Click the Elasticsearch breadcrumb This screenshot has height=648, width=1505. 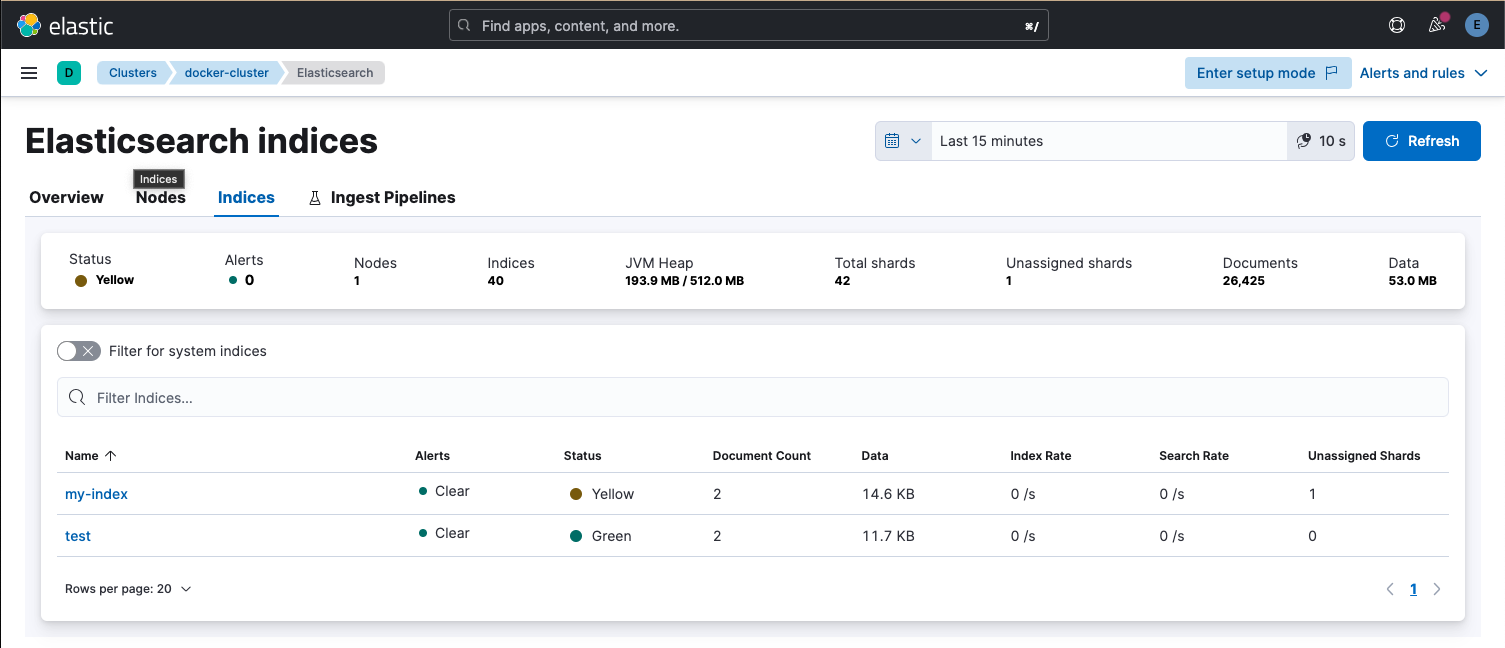pyautogui.click(x=335, y=73)
